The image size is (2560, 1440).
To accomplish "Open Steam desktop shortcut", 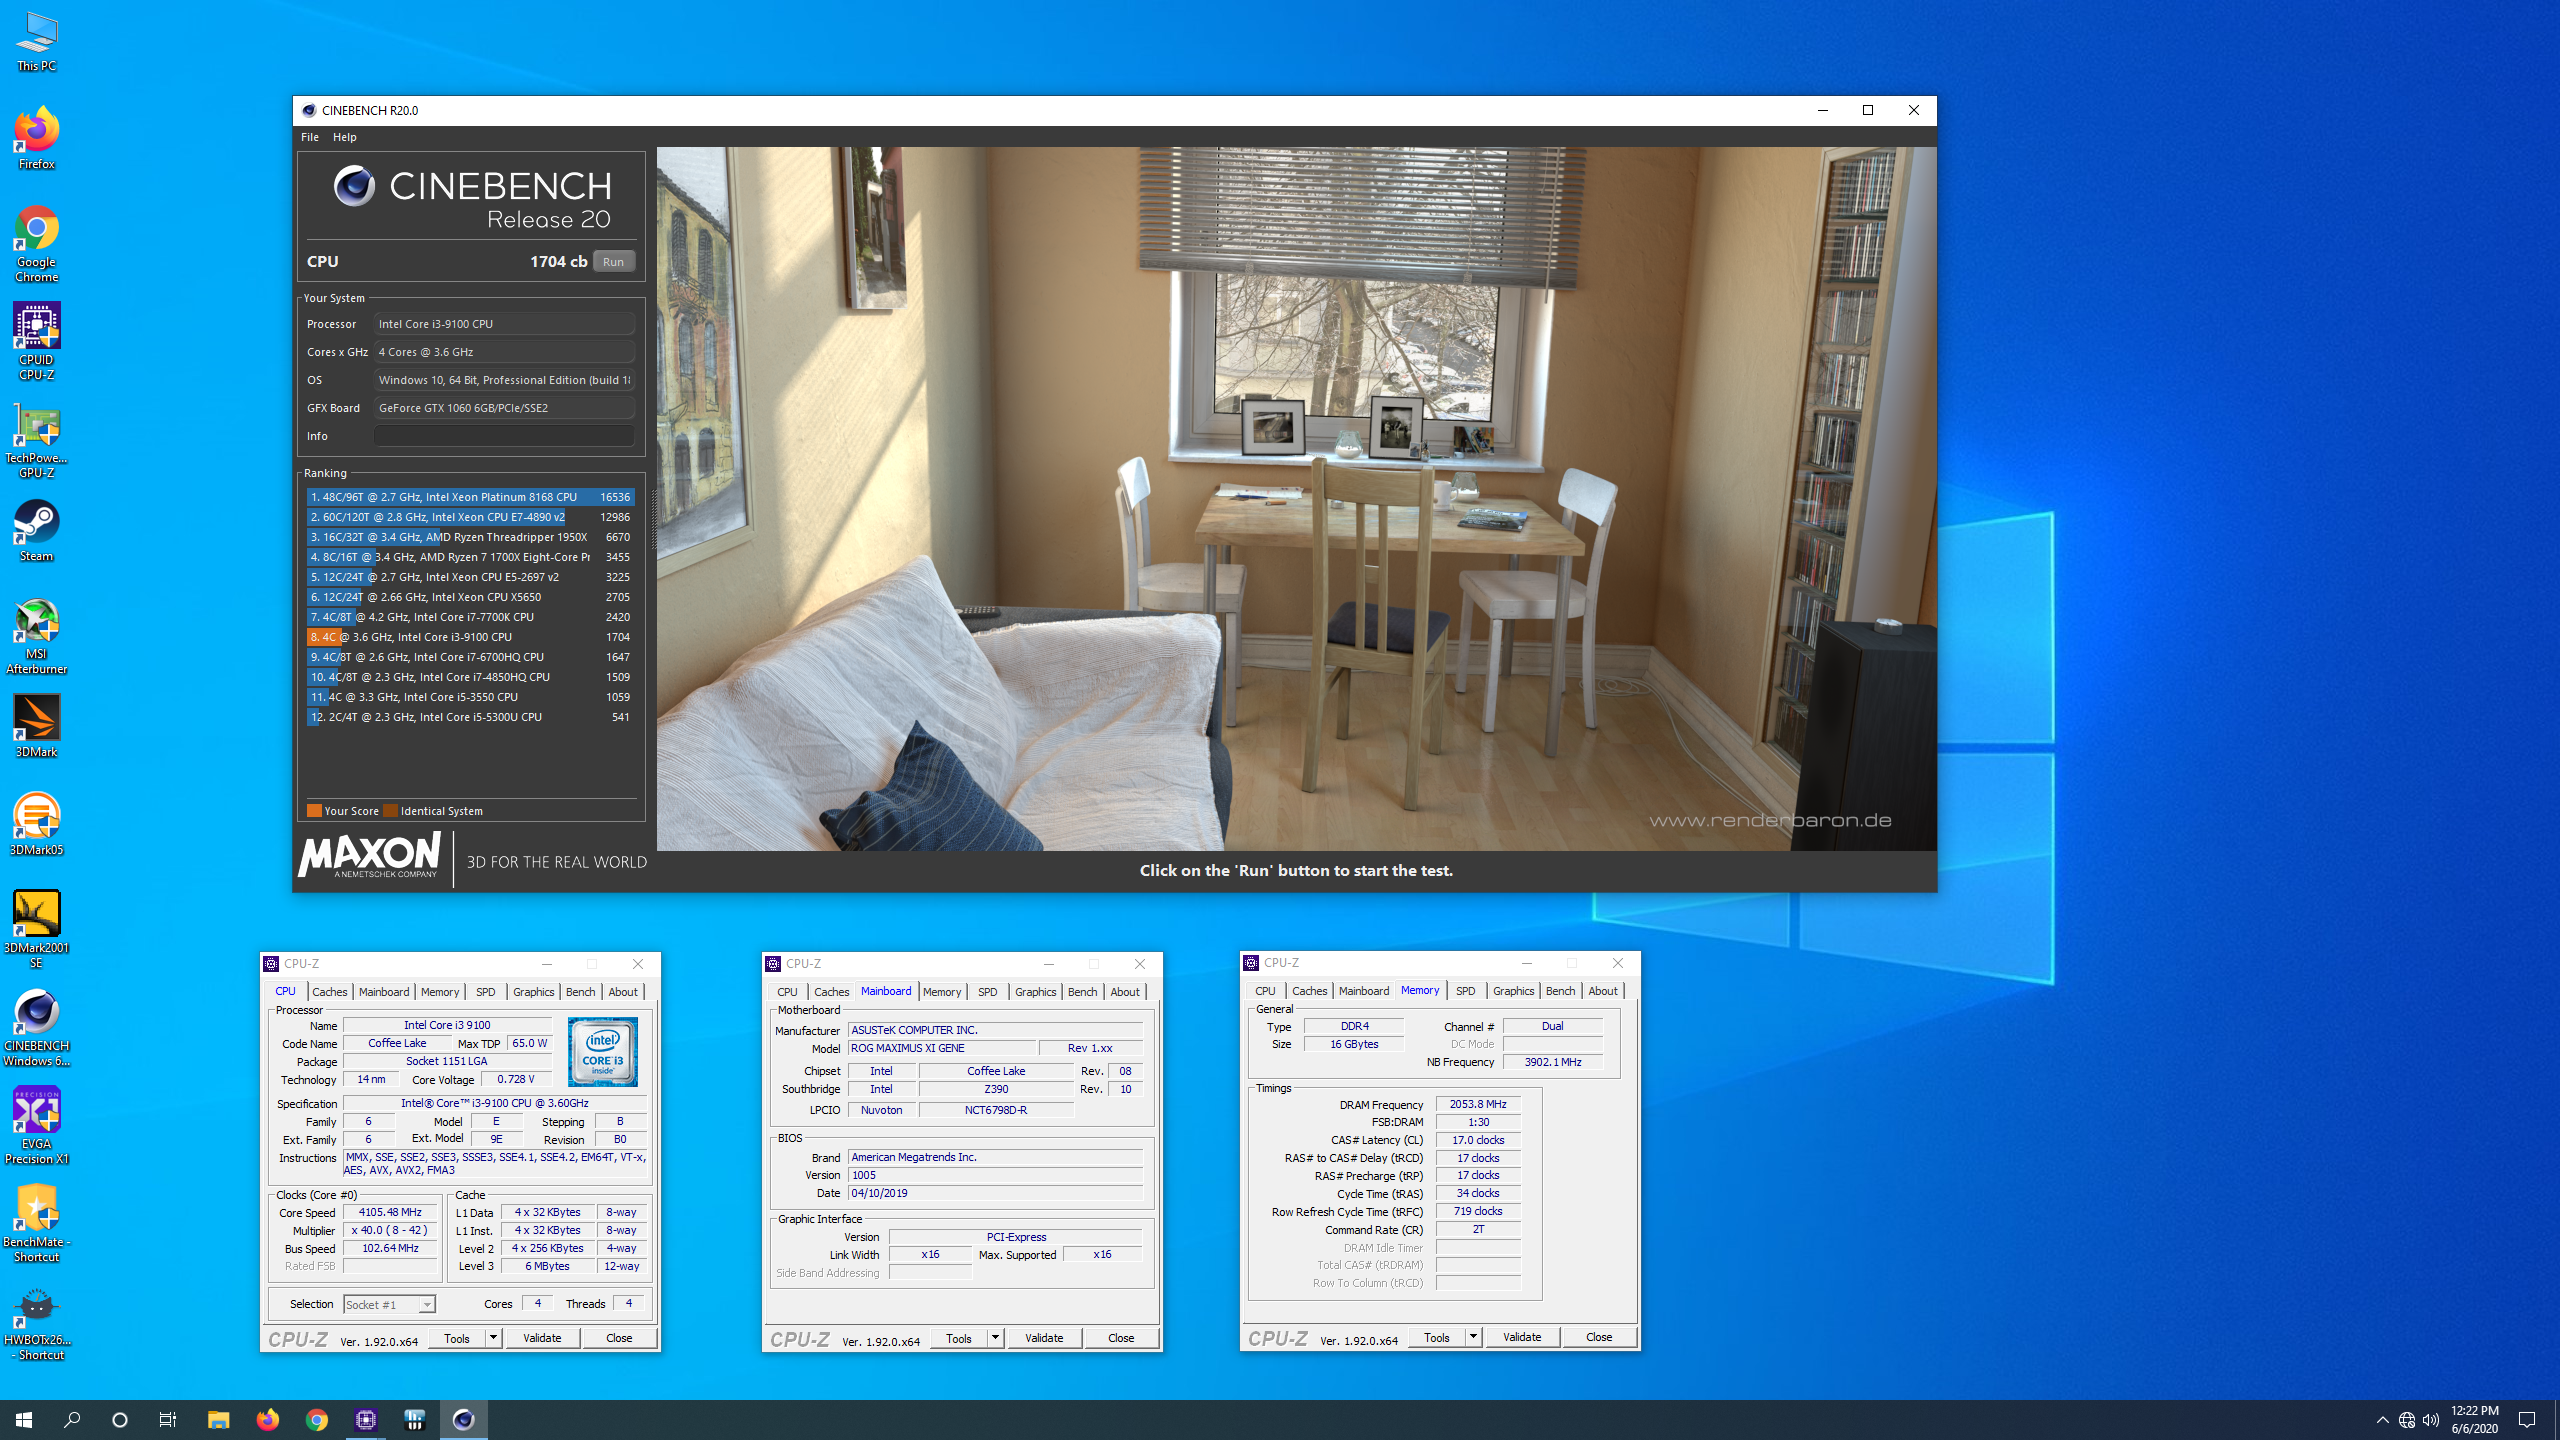I will (x=36, y=531).
